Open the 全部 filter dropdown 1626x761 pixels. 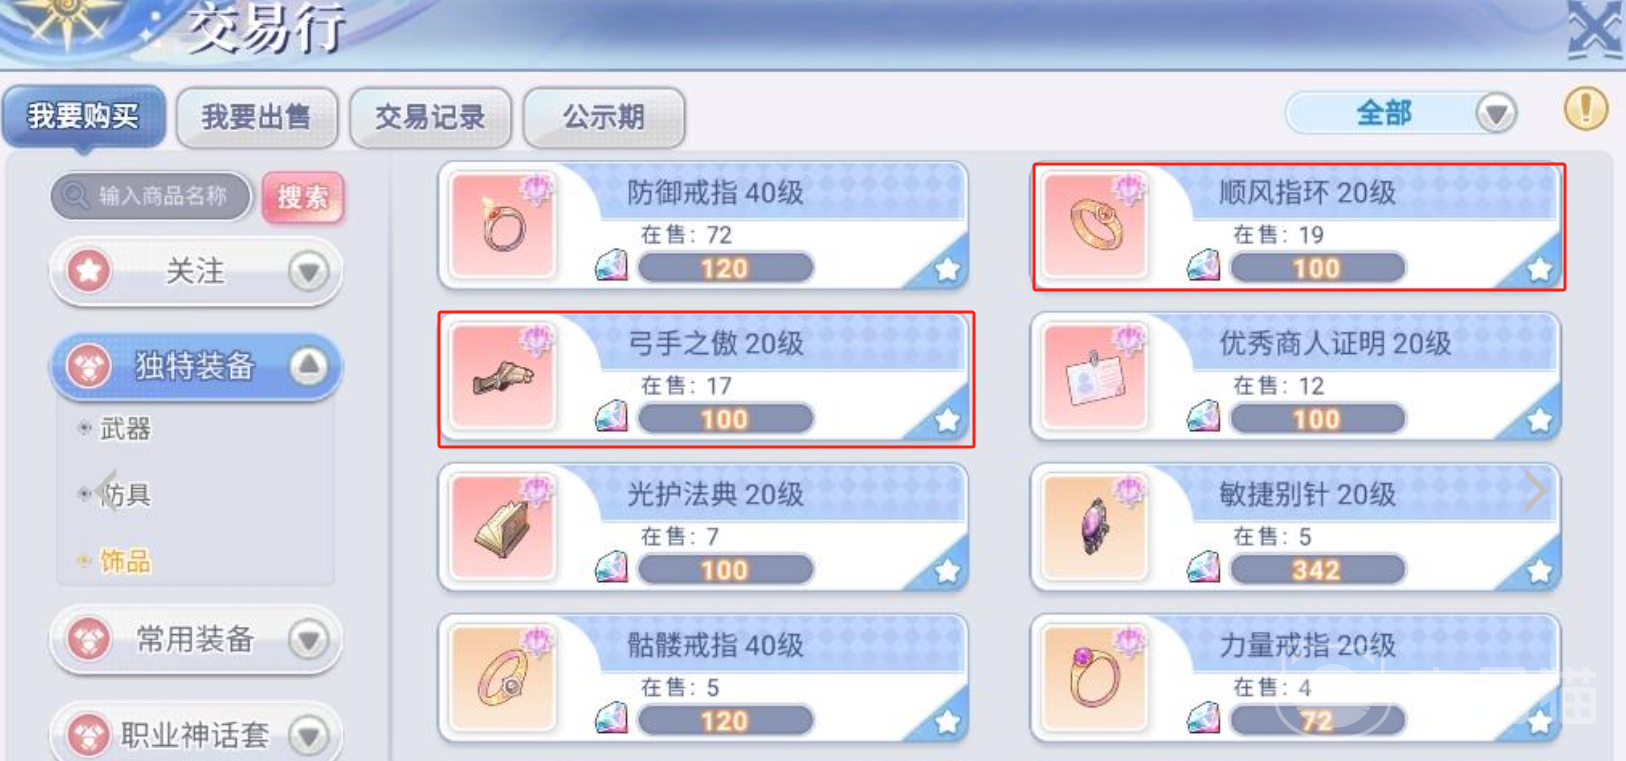point(1401,113)
